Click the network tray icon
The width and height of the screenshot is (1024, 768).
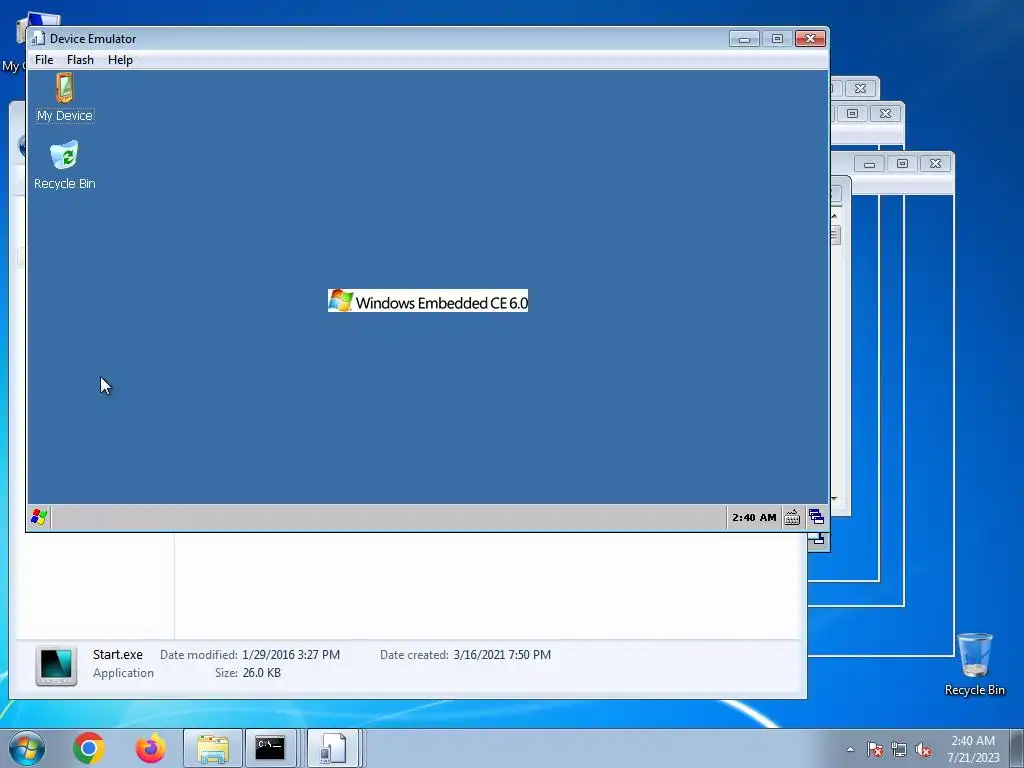click(x=899, y=749)
